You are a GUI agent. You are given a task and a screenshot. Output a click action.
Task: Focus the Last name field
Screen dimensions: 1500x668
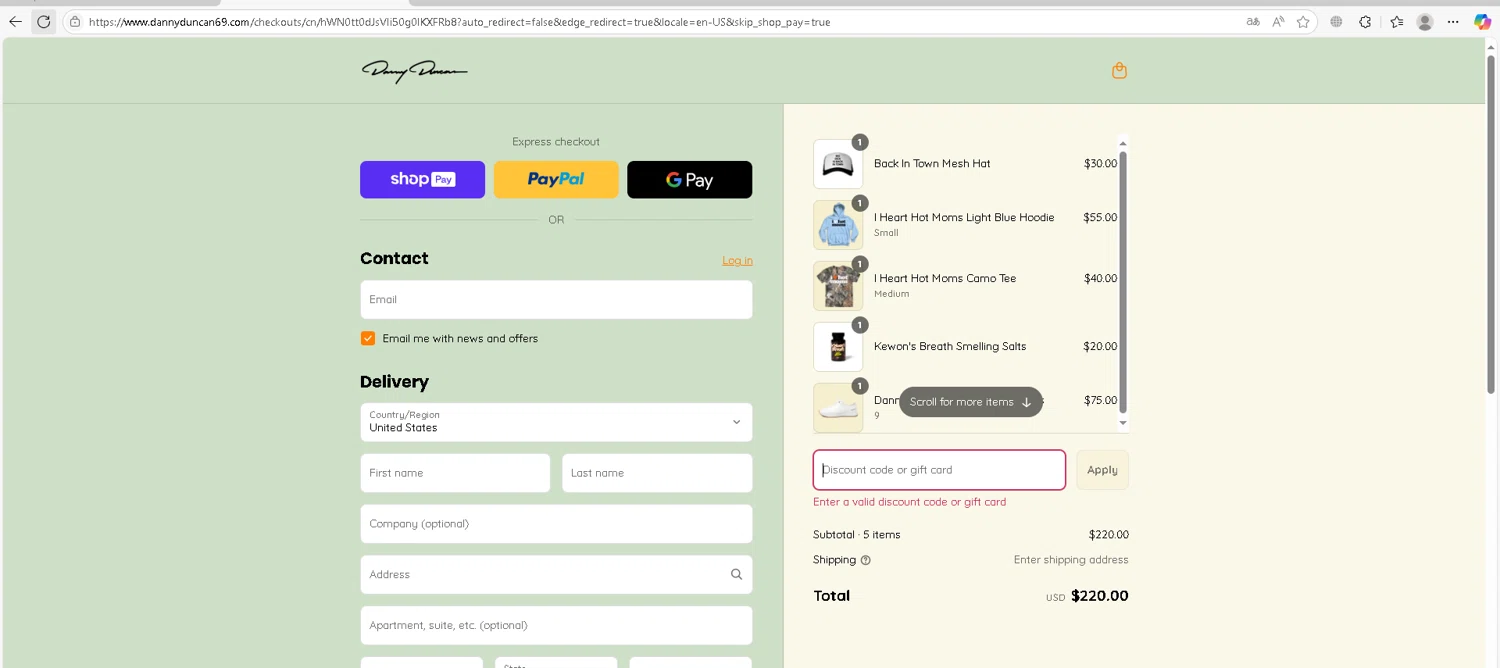[657, 473]
